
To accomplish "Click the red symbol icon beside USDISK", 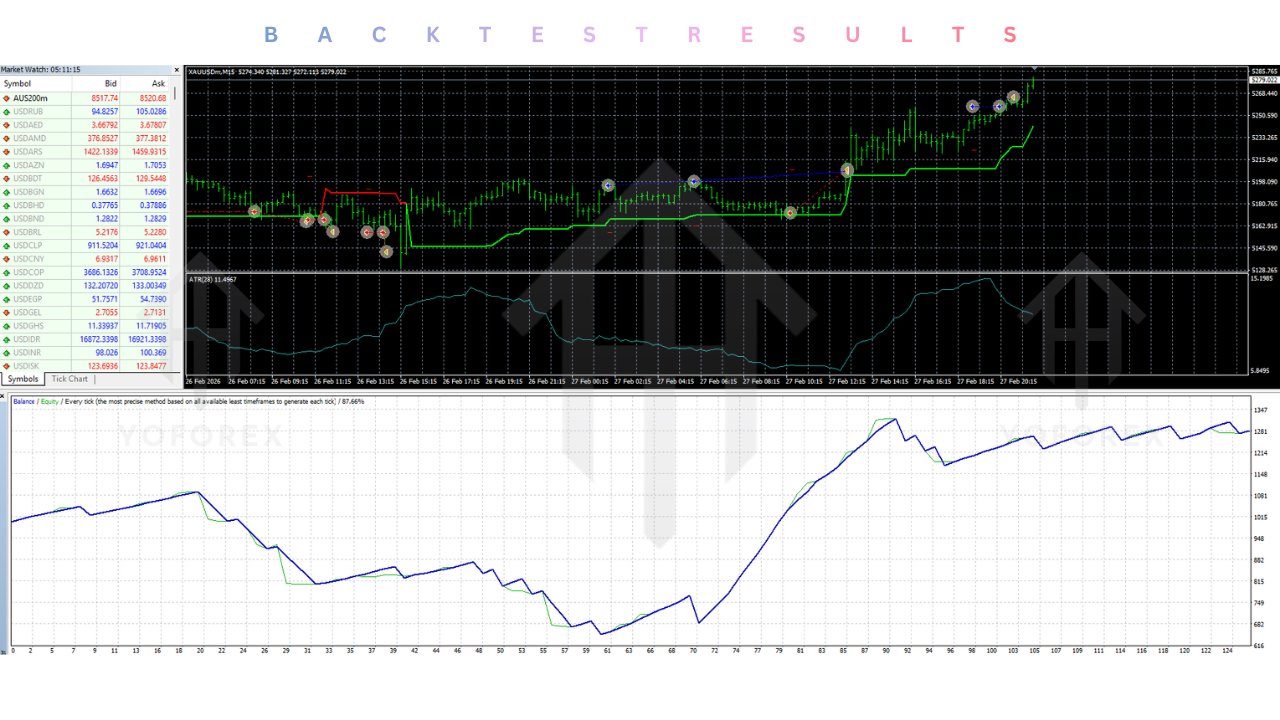I will (8, 365).
